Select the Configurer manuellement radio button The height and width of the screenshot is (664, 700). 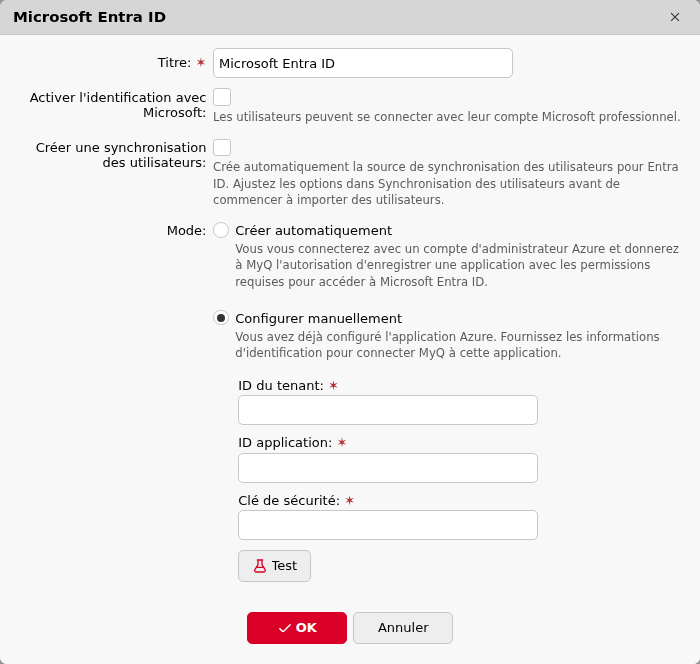pyautogui.click(x=221, y=318)
